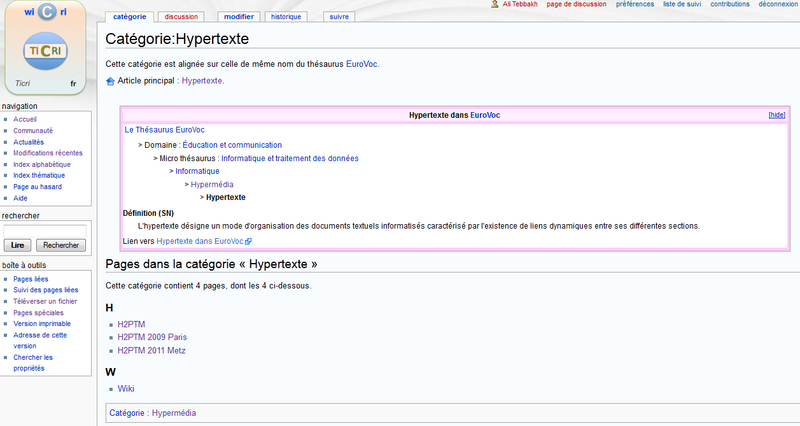Click the user icon beside Ali Tebbakh
Screen dimensions: 800x426
pyautogui.click(x=494, y=4)
